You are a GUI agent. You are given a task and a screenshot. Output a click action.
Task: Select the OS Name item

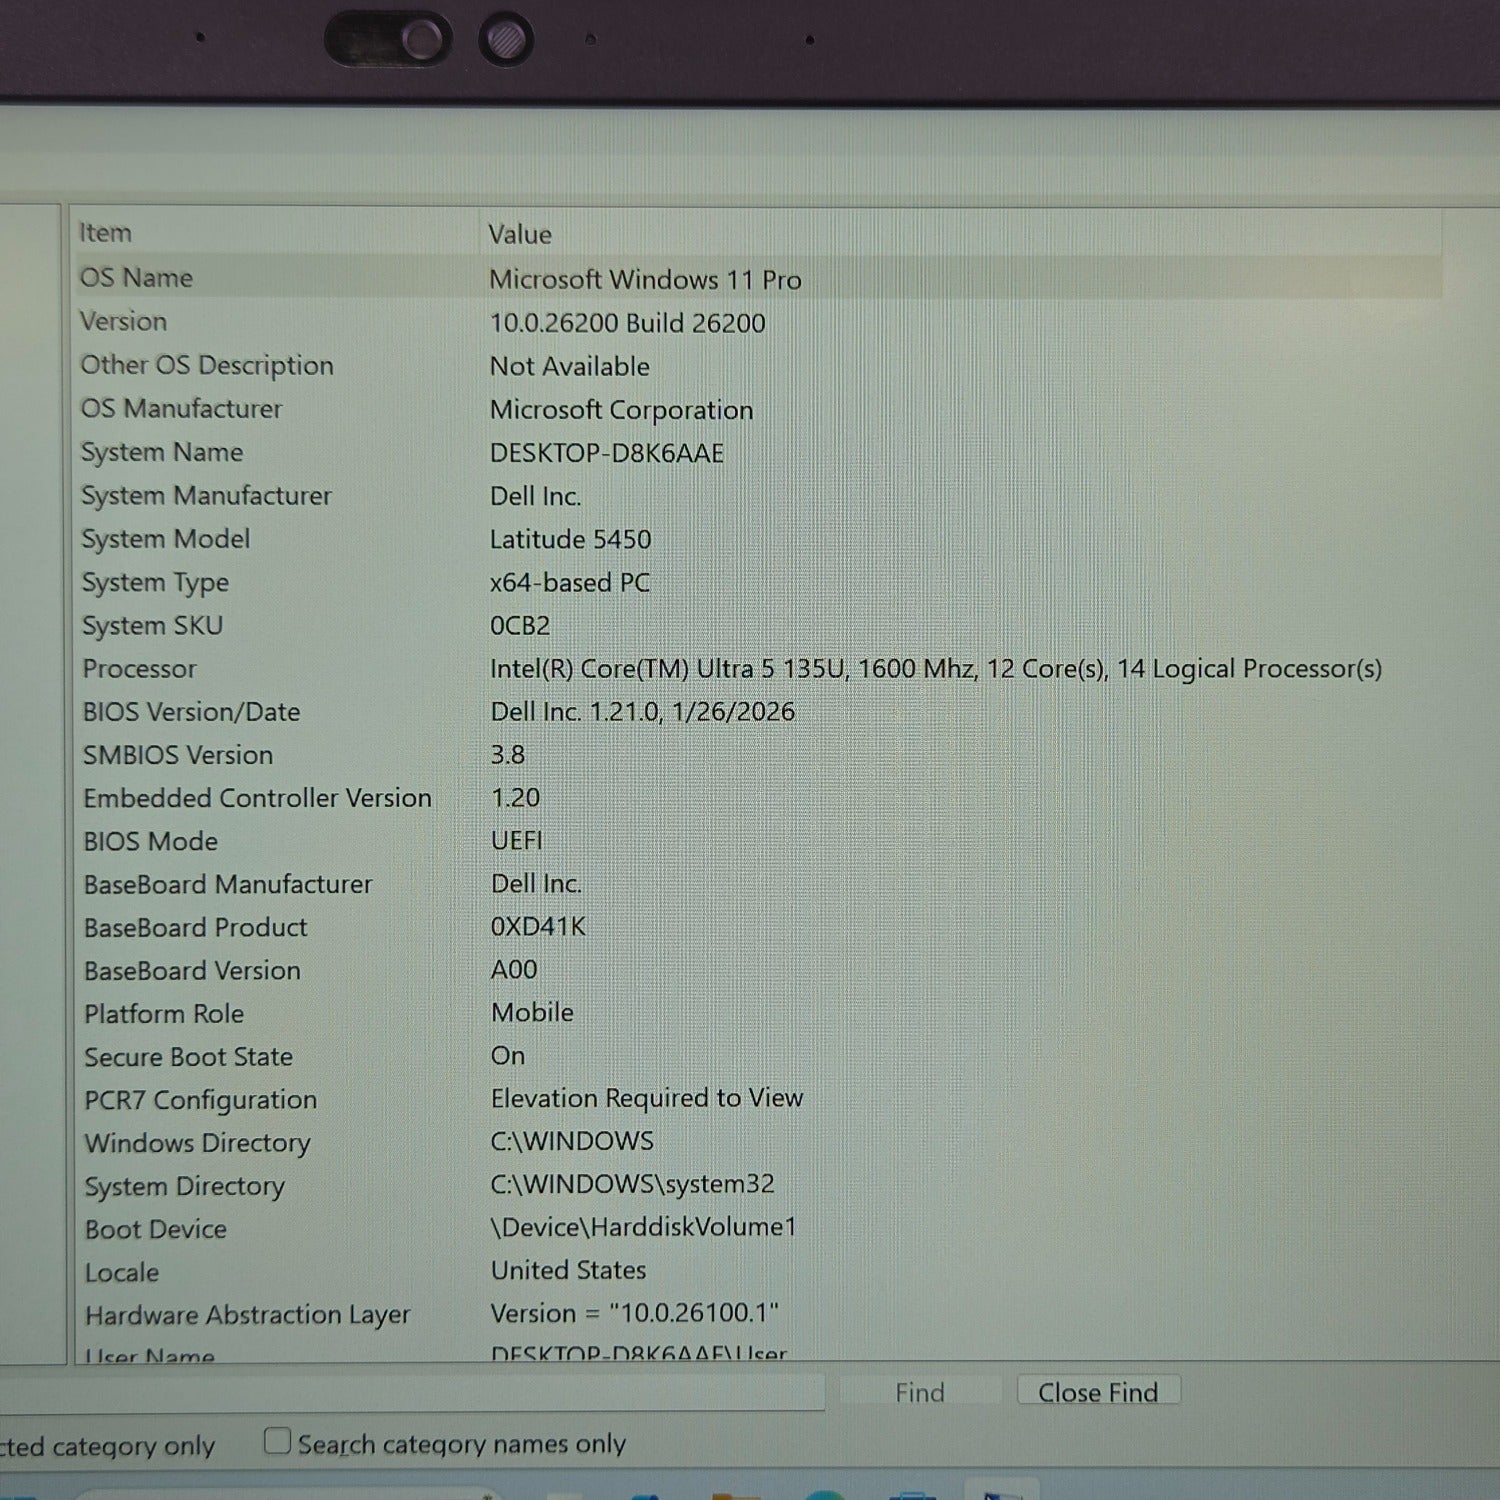coord(136,277)
